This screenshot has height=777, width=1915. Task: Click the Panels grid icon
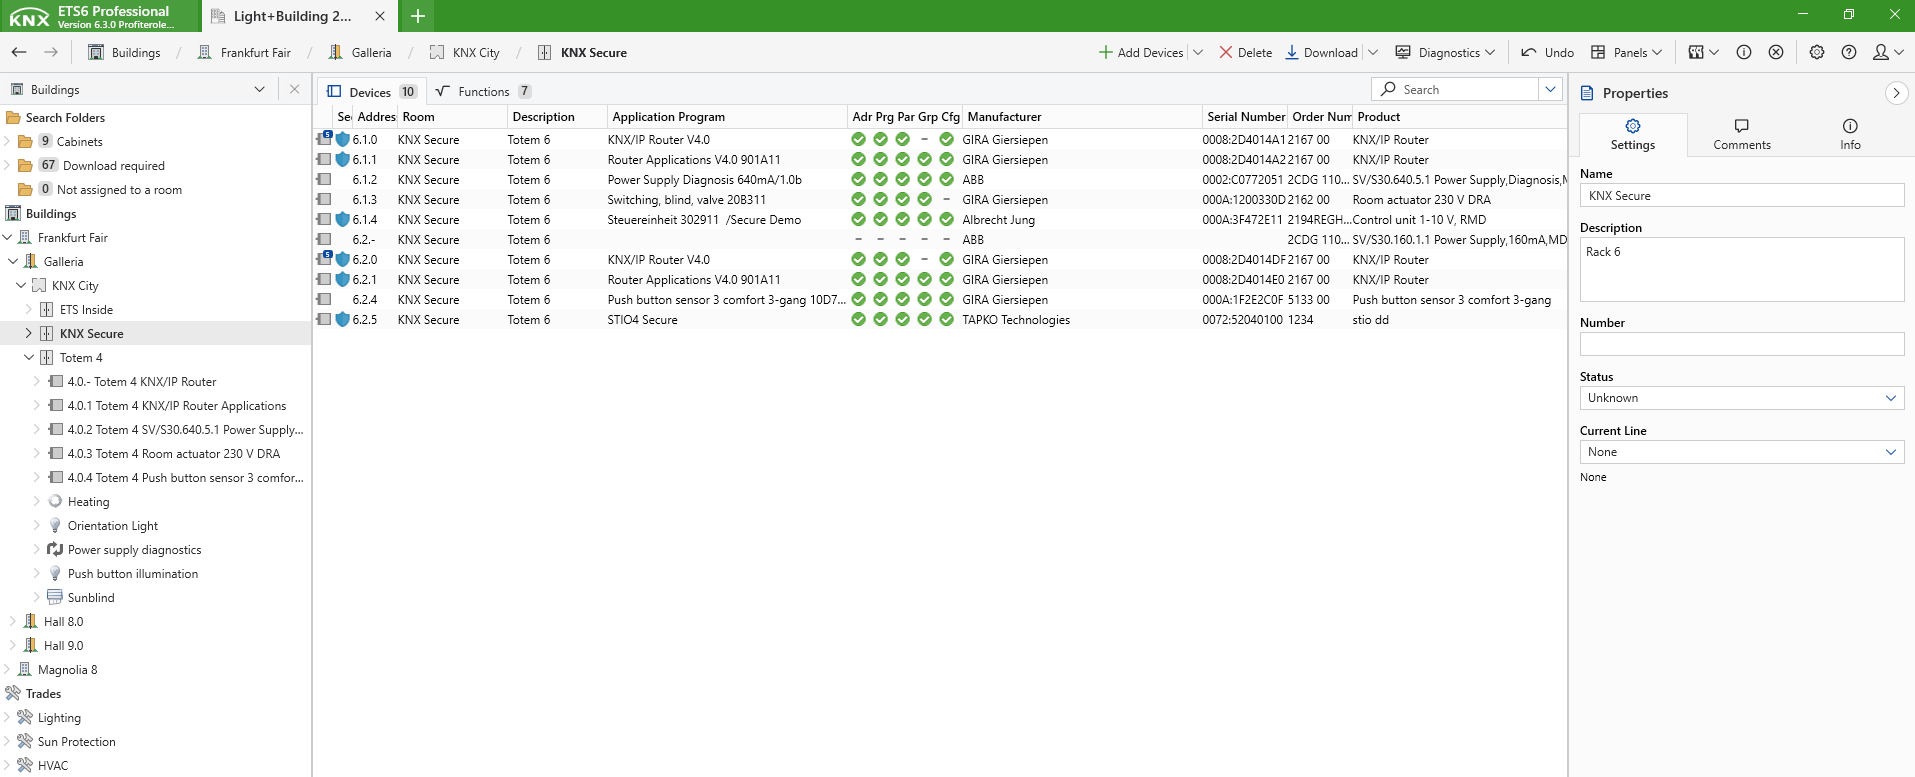point(1598,52)
